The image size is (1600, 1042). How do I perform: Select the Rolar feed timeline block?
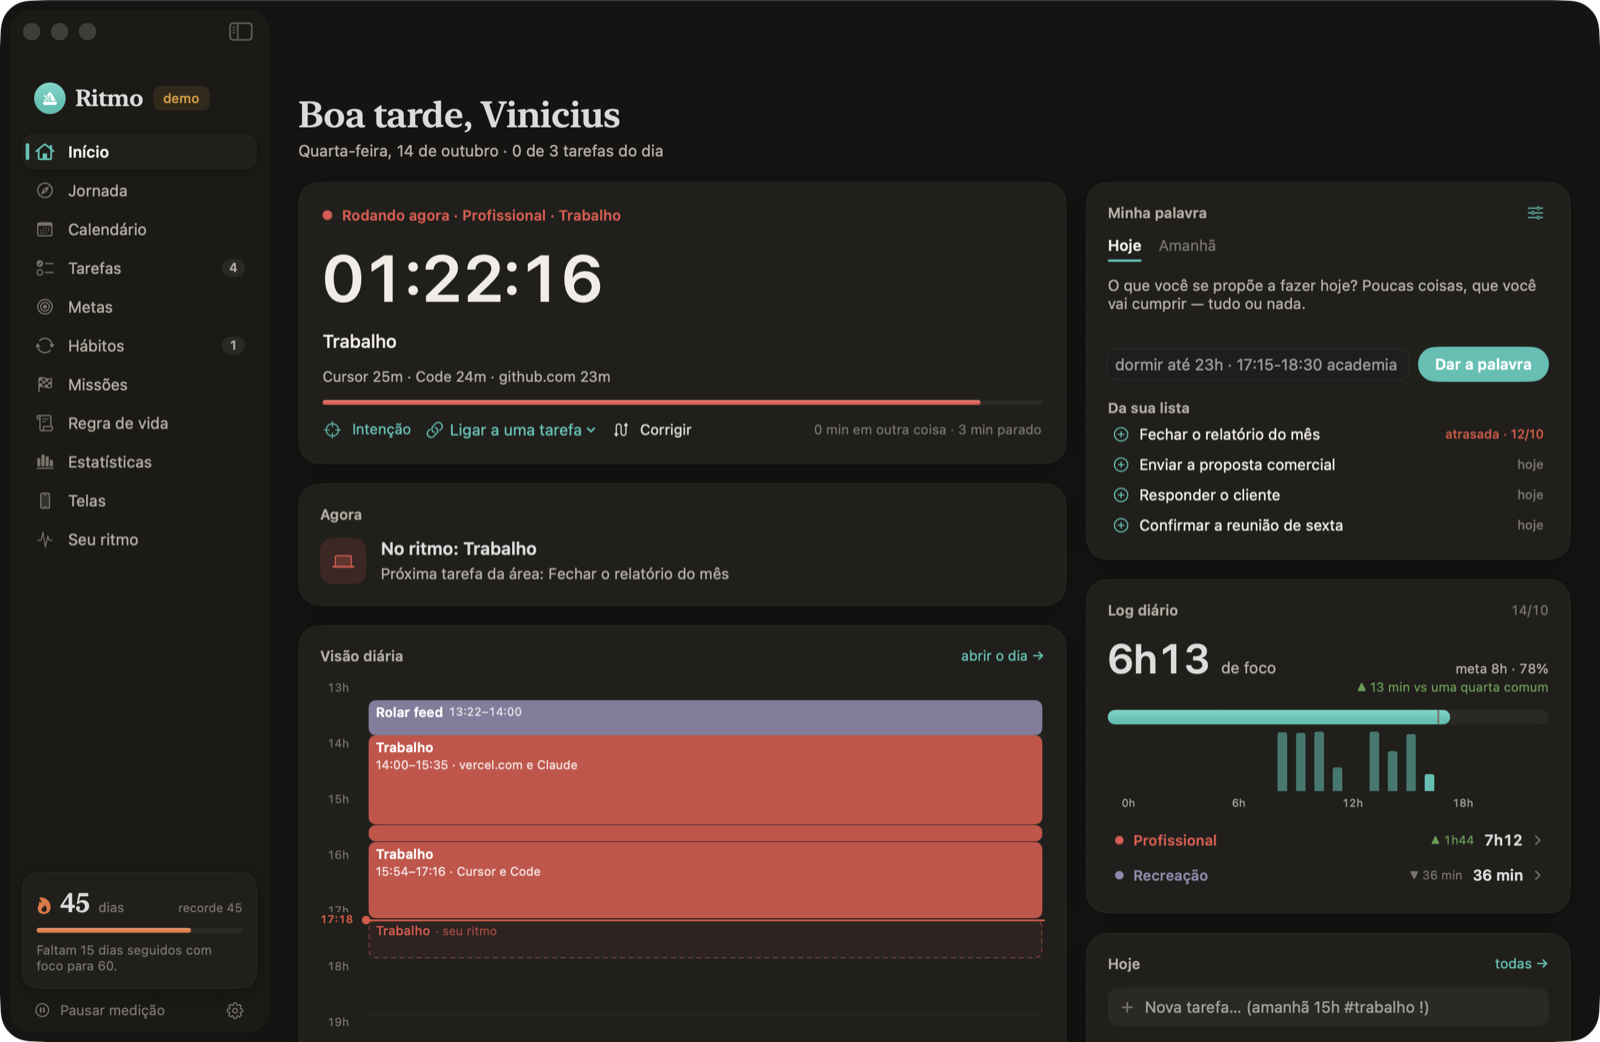click(705, 717)
